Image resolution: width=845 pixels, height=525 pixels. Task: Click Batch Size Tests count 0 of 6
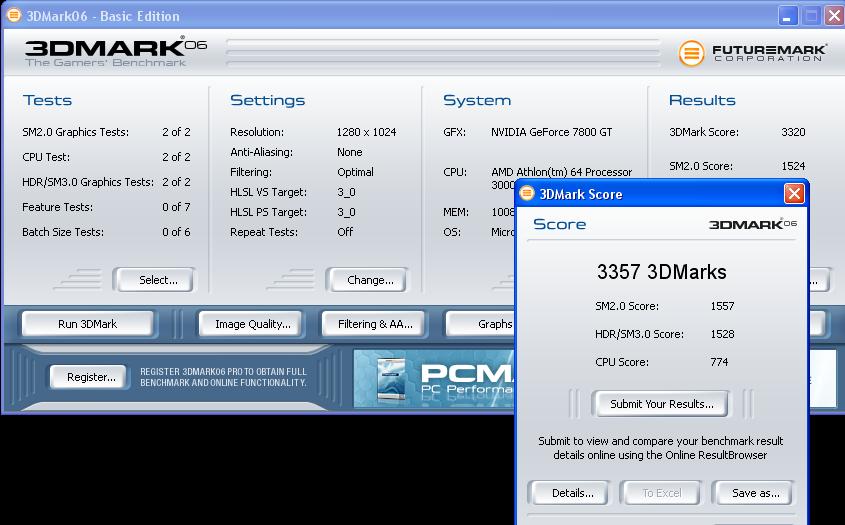point(176,232)
